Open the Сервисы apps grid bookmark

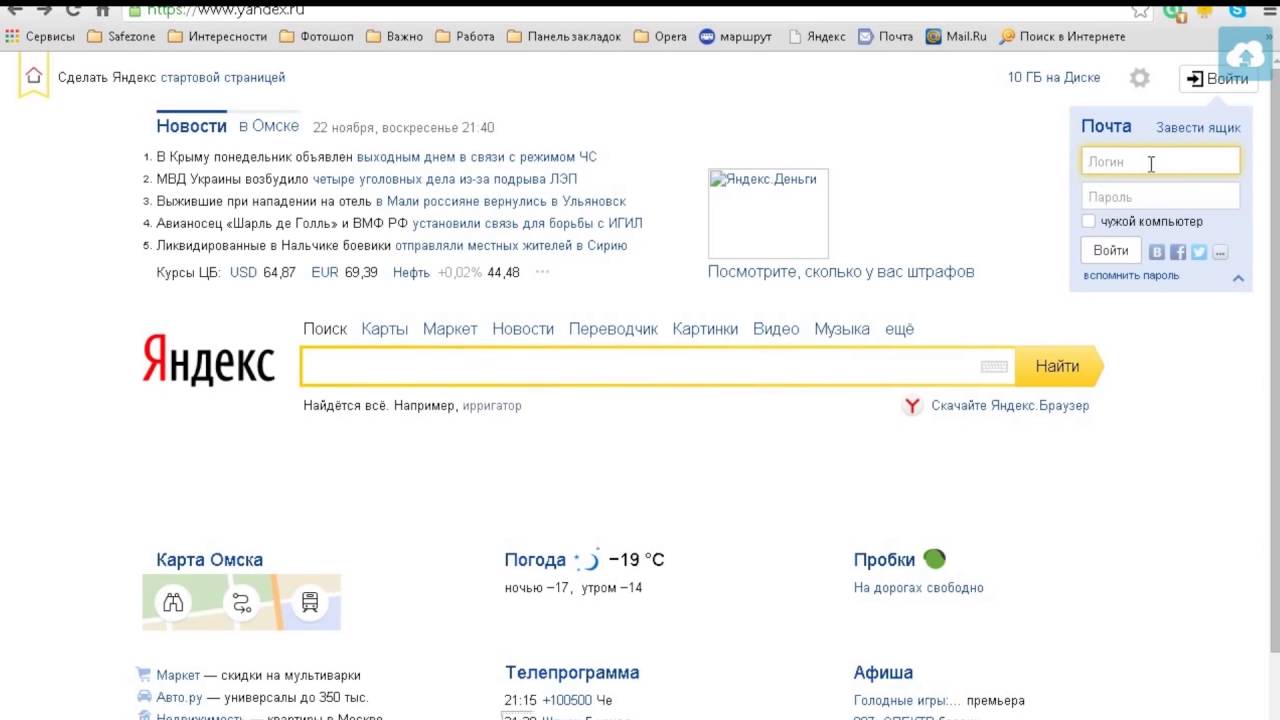click(40, 36)
